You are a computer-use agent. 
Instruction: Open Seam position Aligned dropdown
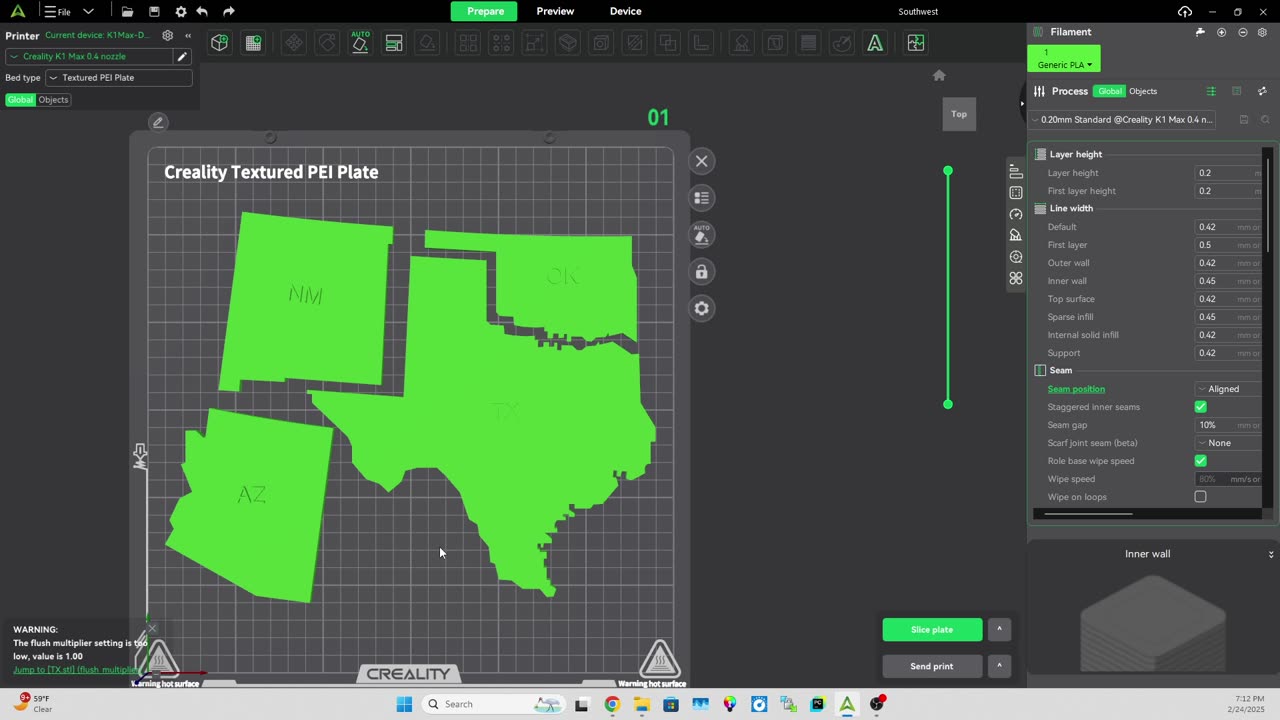(x=1229, y=389)
